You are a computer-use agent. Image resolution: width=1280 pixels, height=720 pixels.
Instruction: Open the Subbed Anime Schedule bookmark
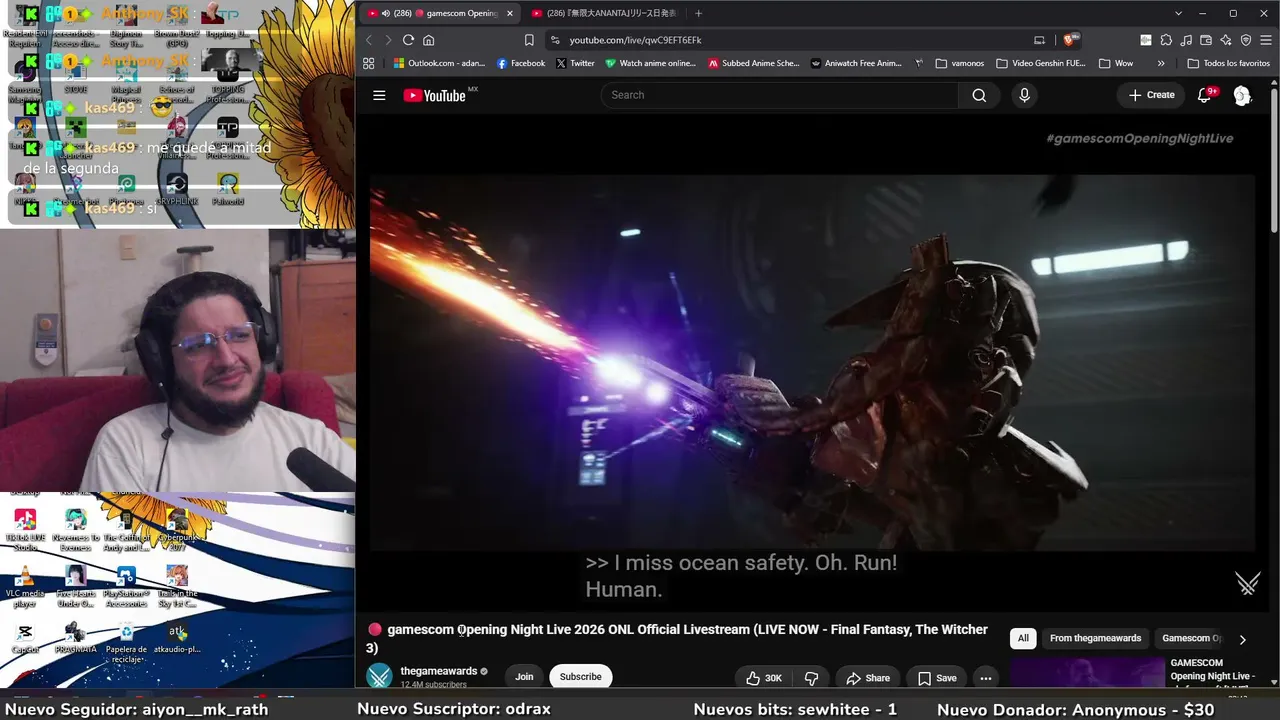pos(753,63)
